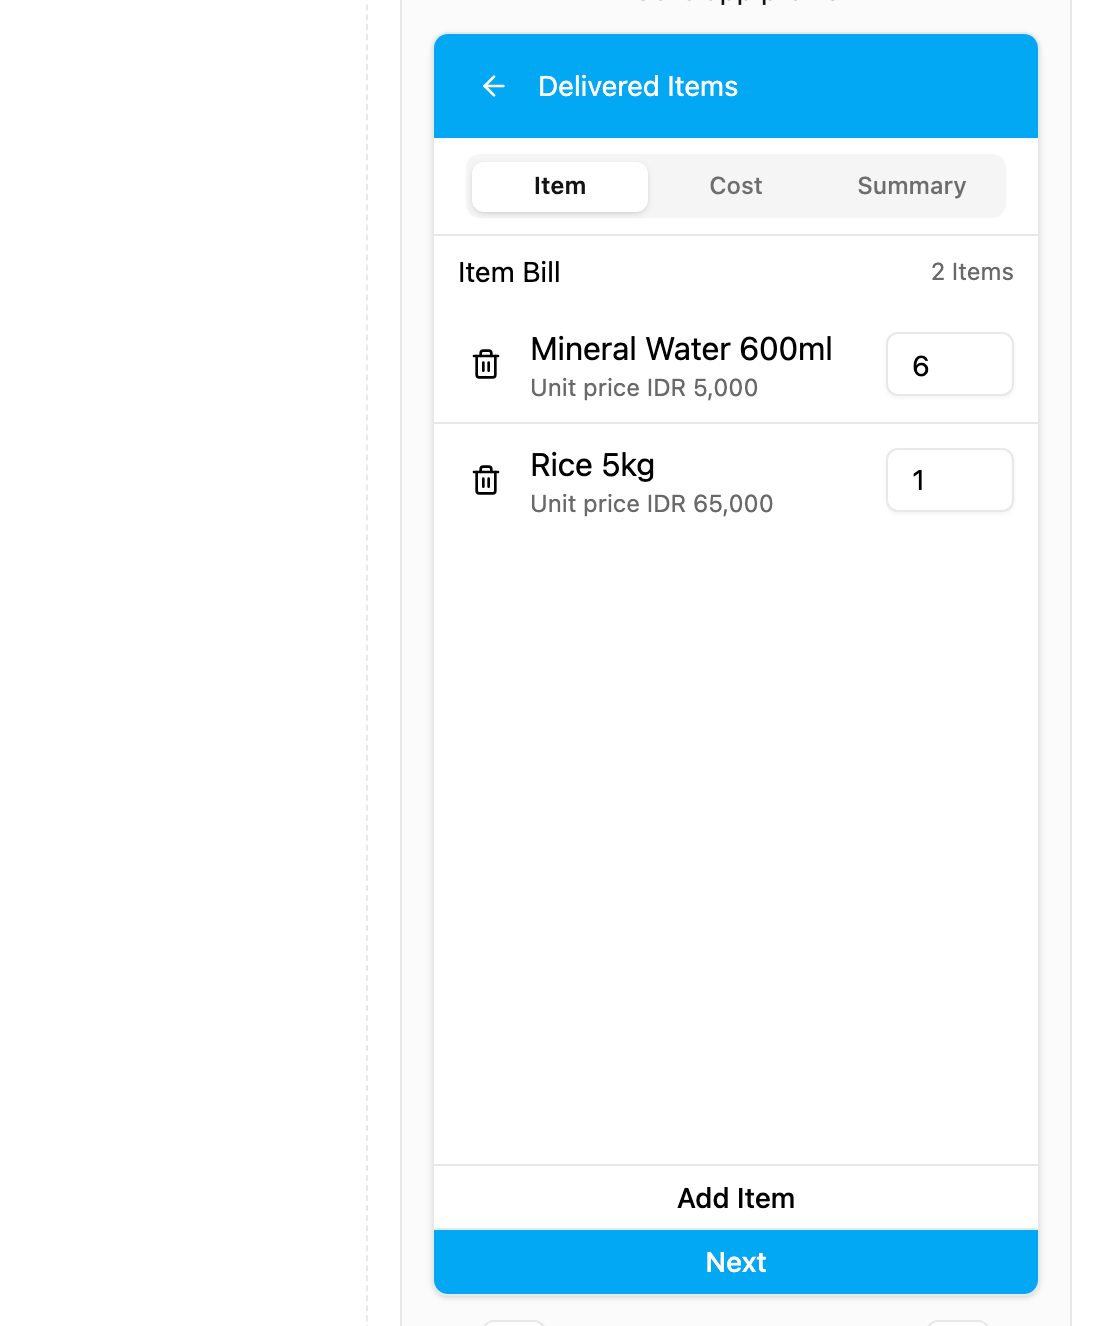Click the partly visible bottom-left button

tap(514, 1323)
